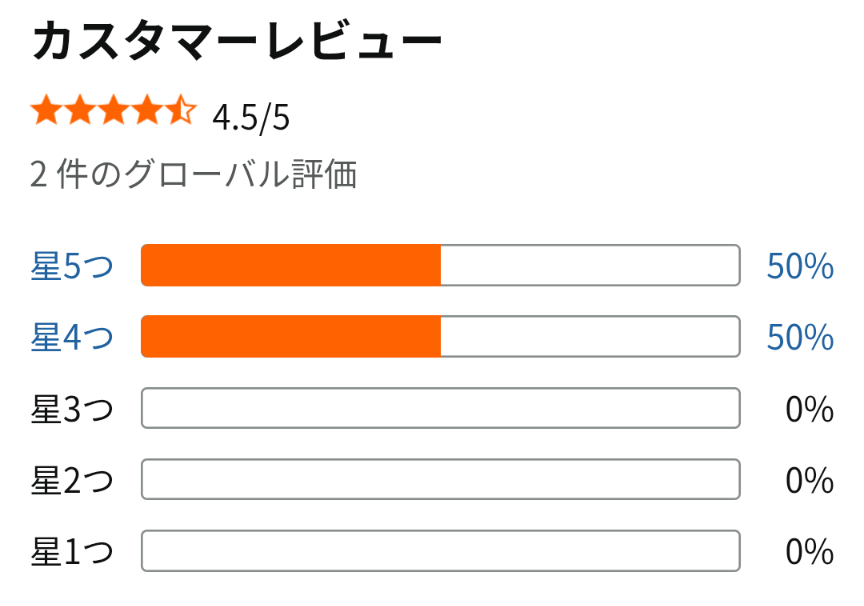The width and height of the screenshot is (864, 606).
Task: Open the 星4つ reviews link
Action: pyautogui.click(x=72, y=338)
